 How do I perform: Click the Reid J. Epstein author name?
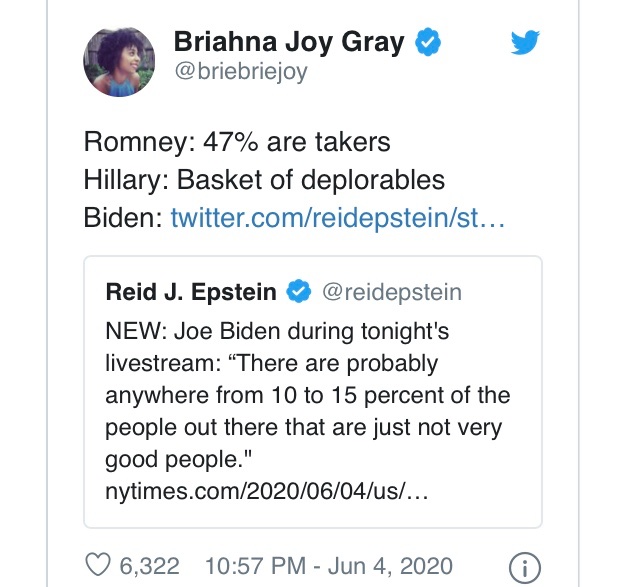[x=192, y=292]
